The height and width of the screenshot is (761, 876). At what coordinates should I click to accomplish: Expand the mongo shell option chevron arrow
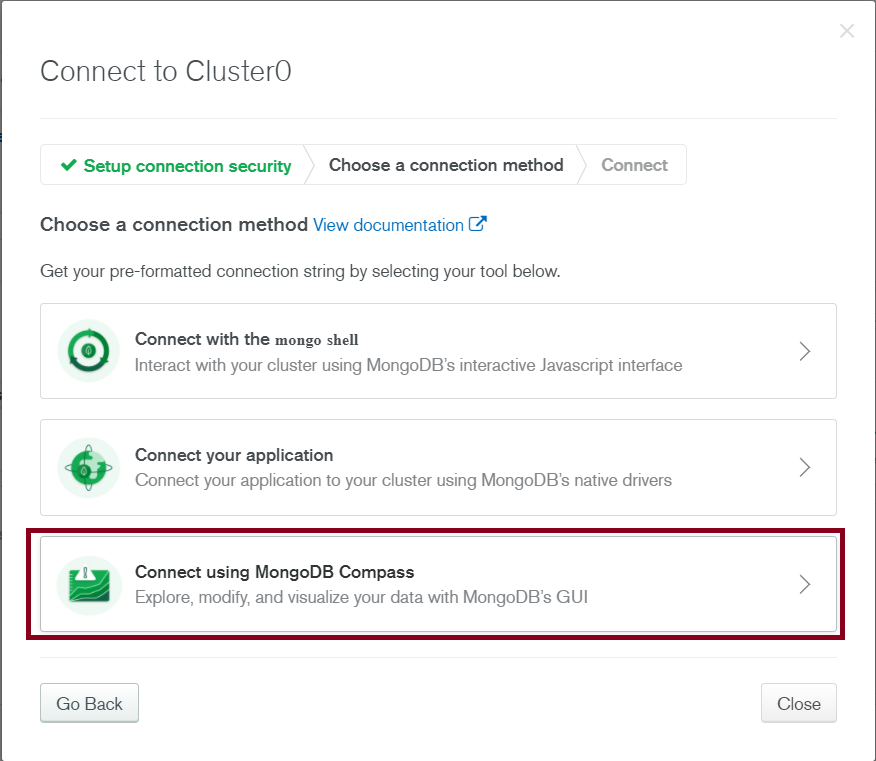pos(804,351)
